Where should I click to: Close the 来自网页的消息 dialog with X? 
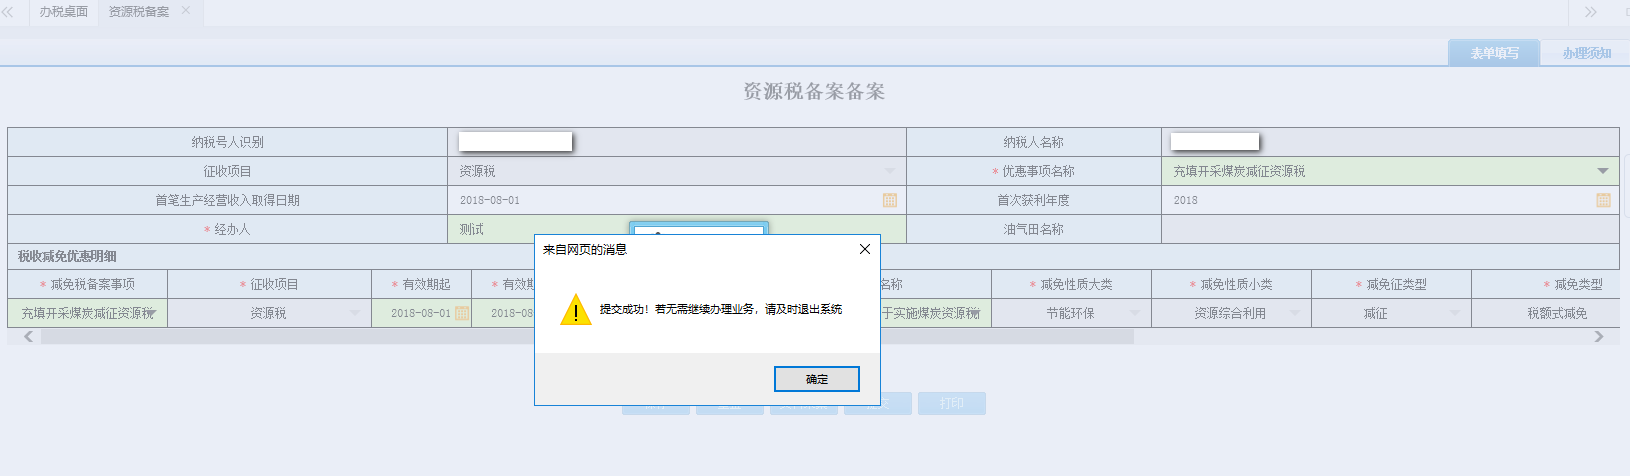coord(865,249)
